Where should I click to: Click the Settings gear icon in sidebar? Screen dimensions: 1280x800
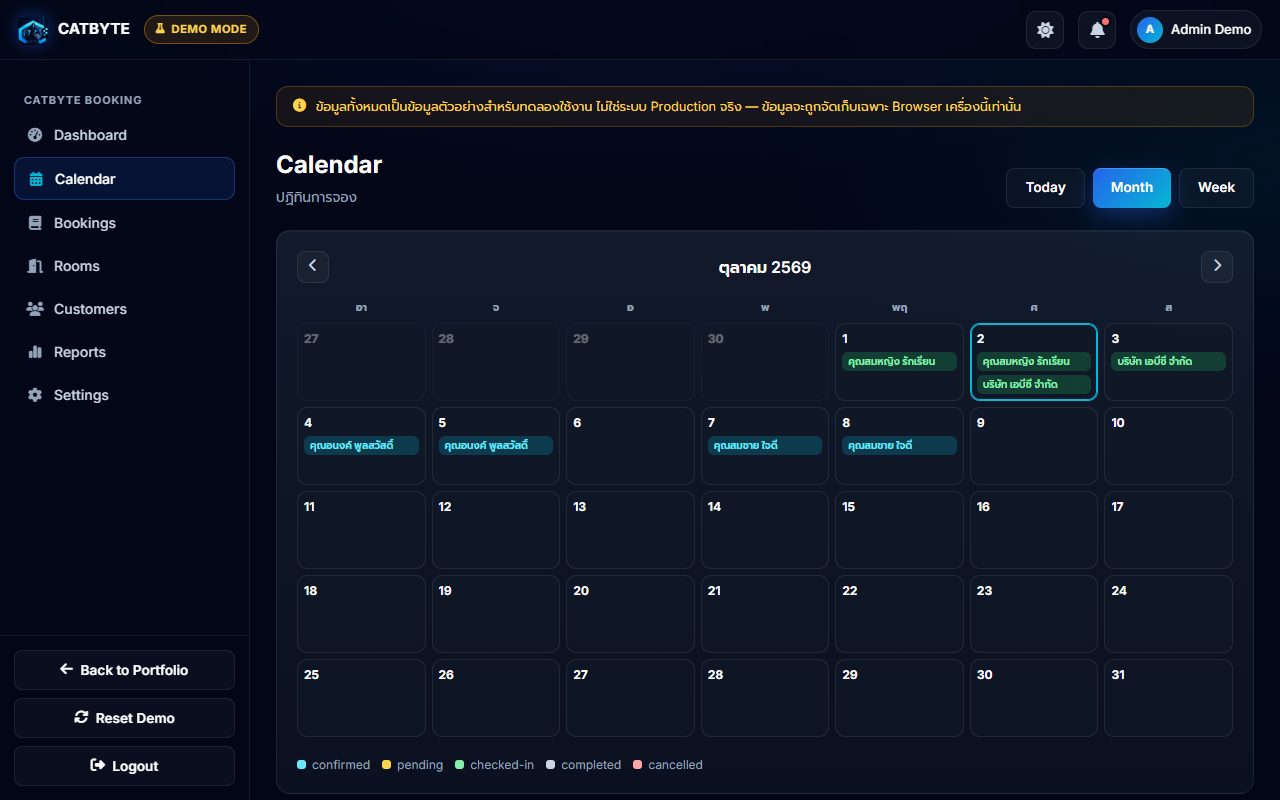pyautogui.click(x=35, y=395)
